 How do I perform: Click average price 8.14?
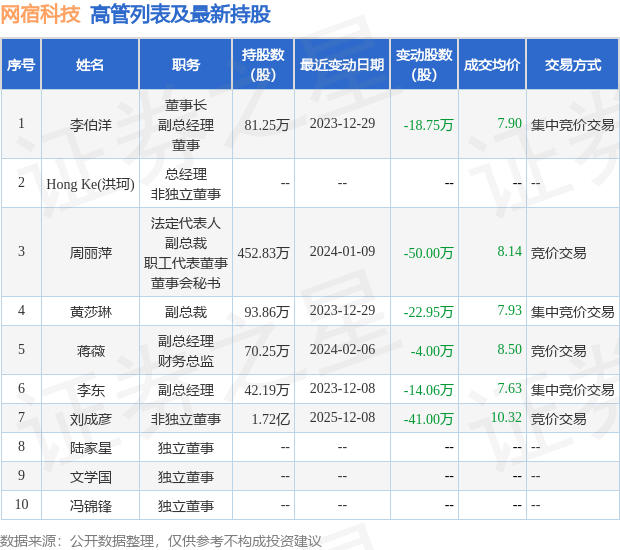pyautogui.click(x=510, y=251)
